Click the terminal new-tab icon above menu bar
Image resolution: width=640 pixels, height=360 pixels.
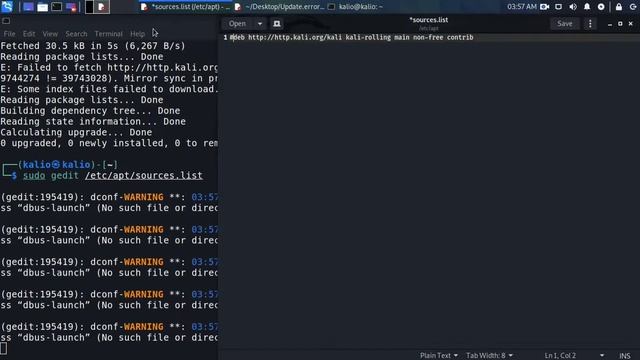click(x=6, y=21)
